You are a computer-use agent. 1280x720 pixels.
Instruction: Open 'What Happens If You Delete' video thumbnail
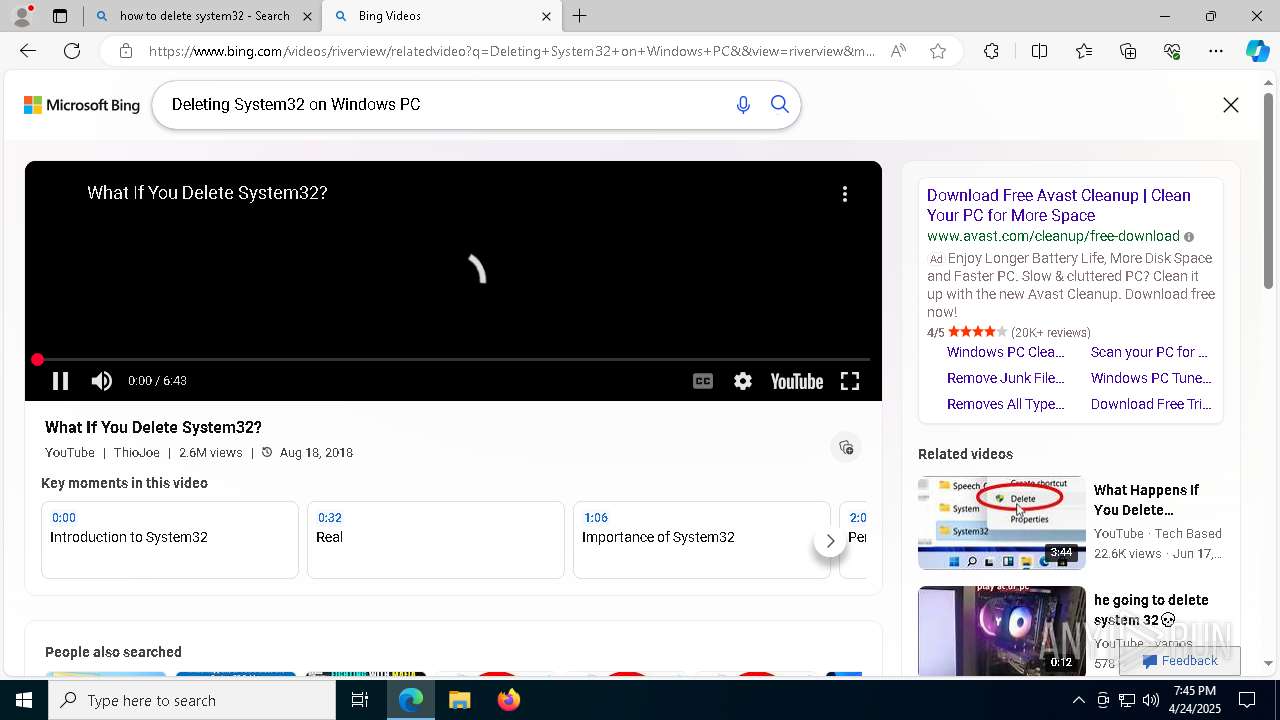pos(1001,522)
